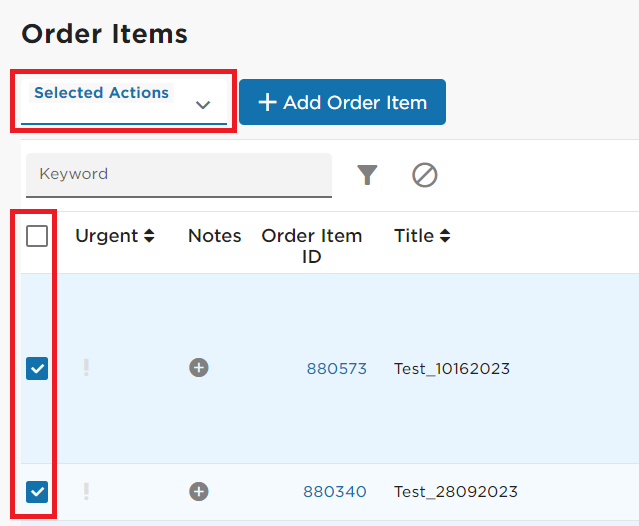
Task: Click the filter funnel icon
Action: click(367, 175)
